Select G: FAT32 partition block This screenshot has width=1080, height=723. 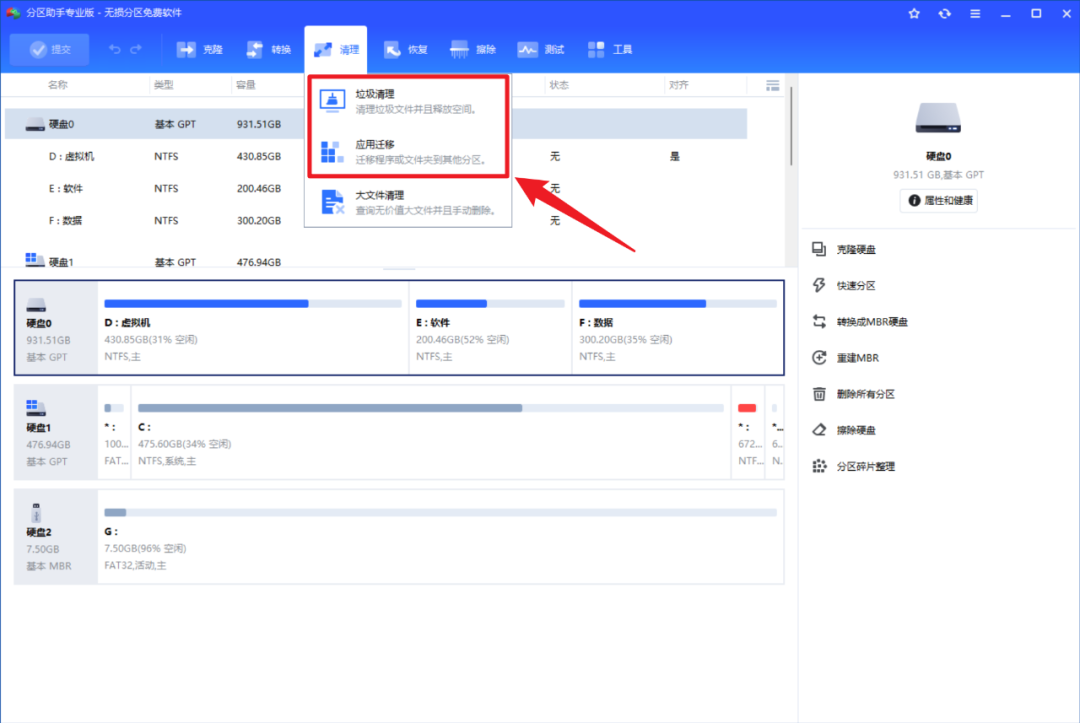point(441,537)
